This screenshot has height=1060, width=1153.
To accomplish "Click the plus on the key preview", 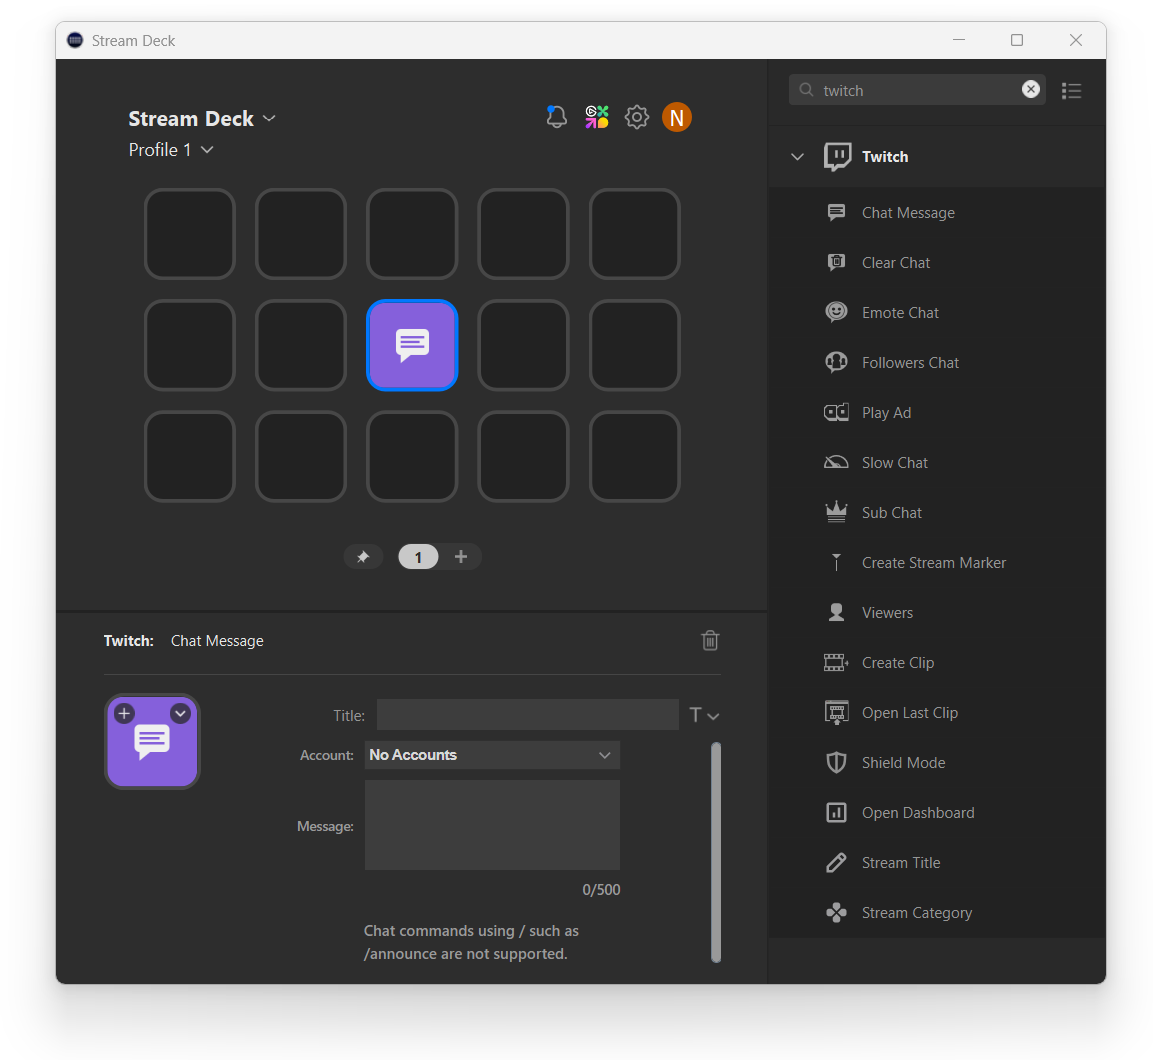I will click(x=124, y=713).
